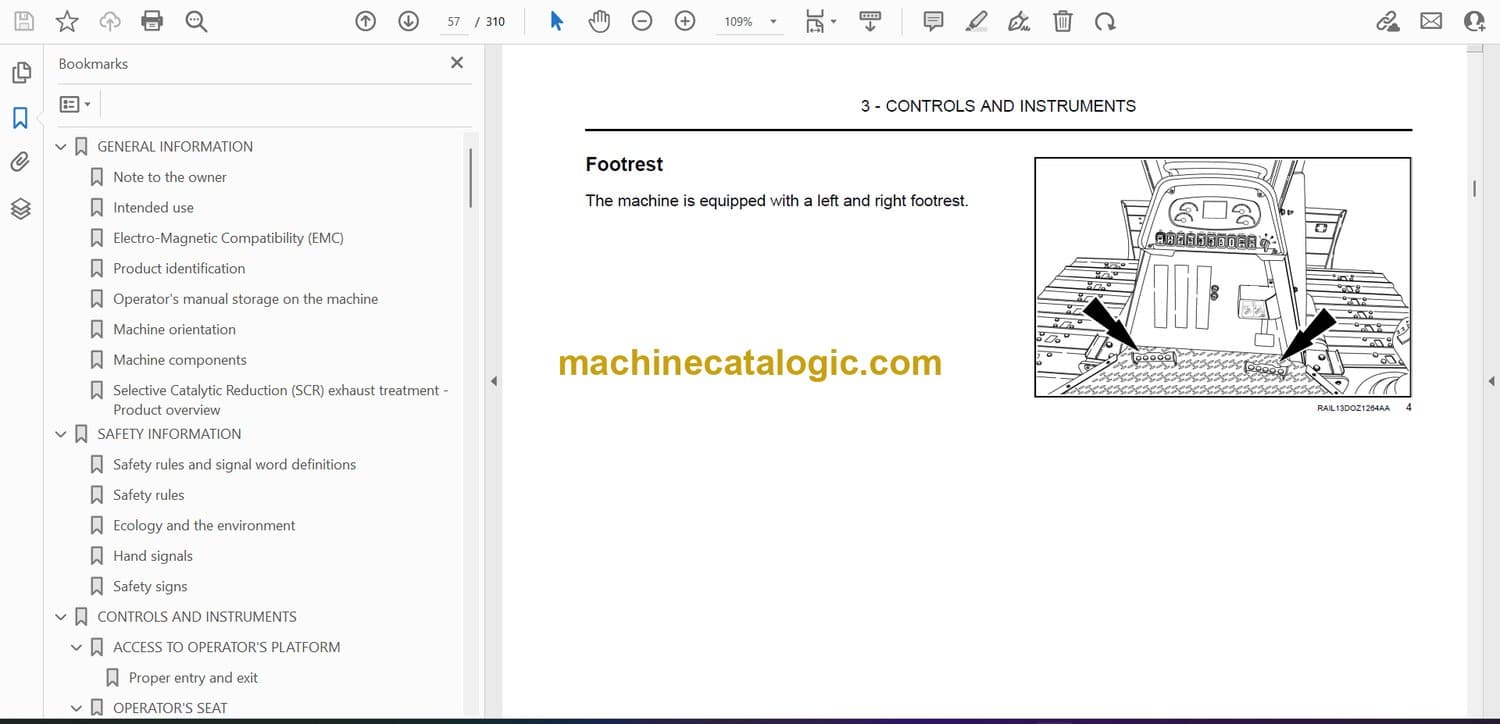Open the bookmarks options menu dropdown
Viewport: 1500px width, 724px height.
(x=75, y=104)
